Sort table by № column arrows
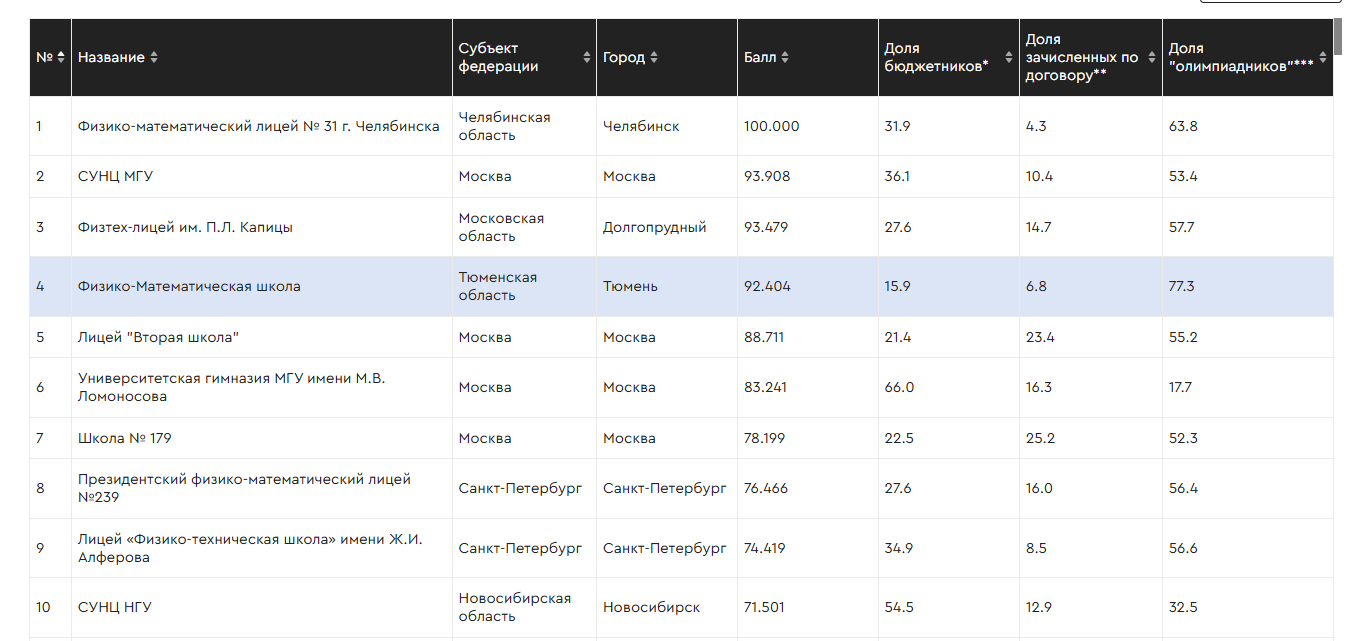The height and width of the screenshot is (641, 1348). (61, 57)
